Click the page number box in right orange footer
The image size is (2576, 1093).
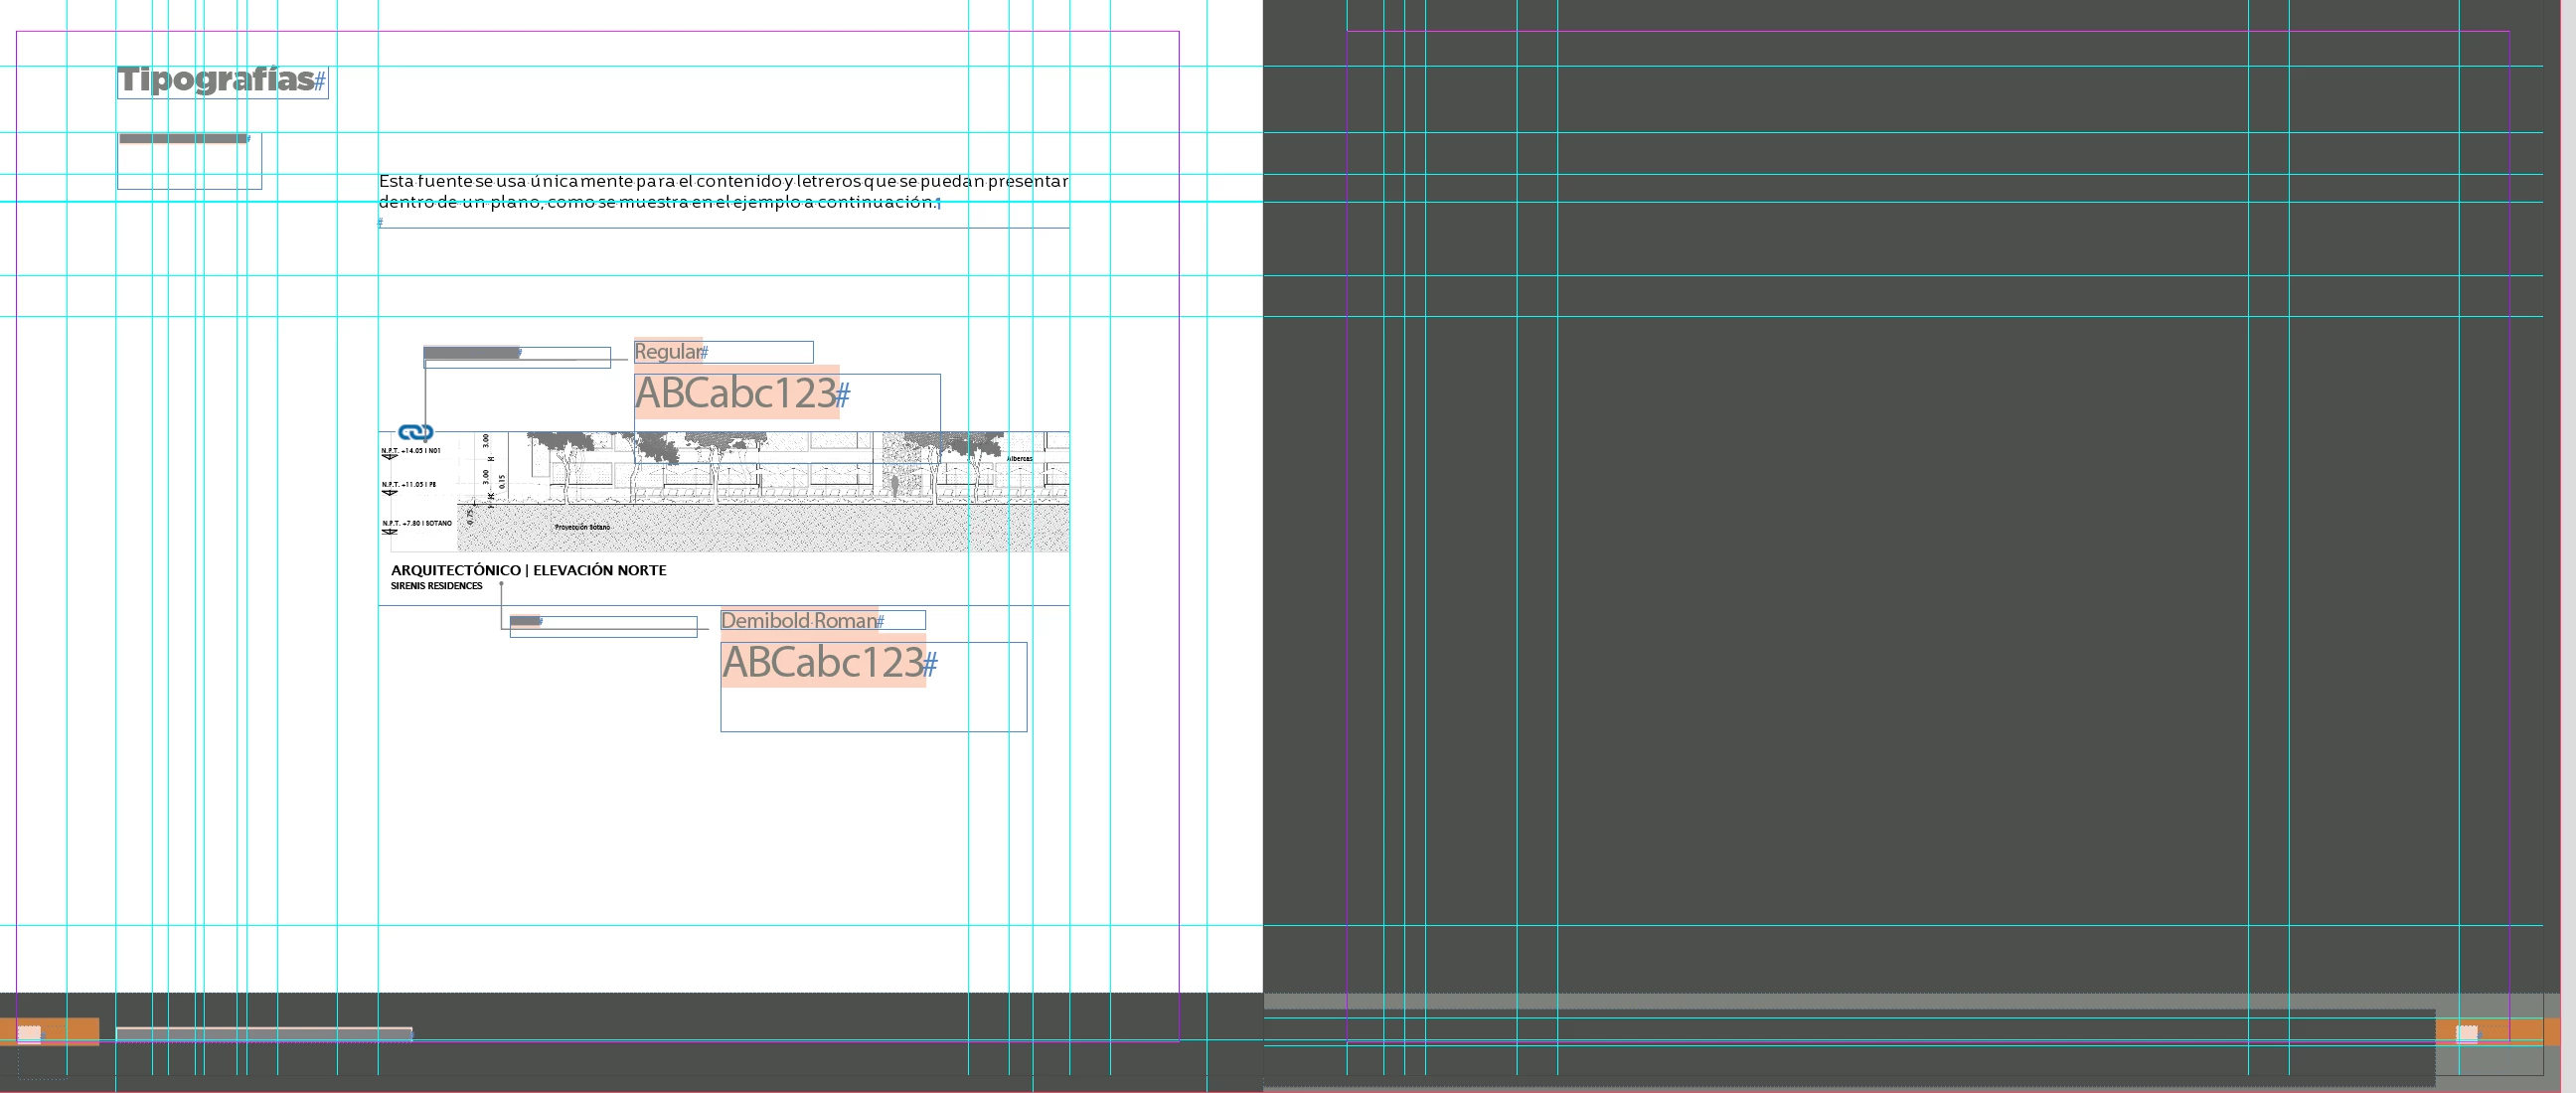pyautogui.click(x=2467, y=1034)
